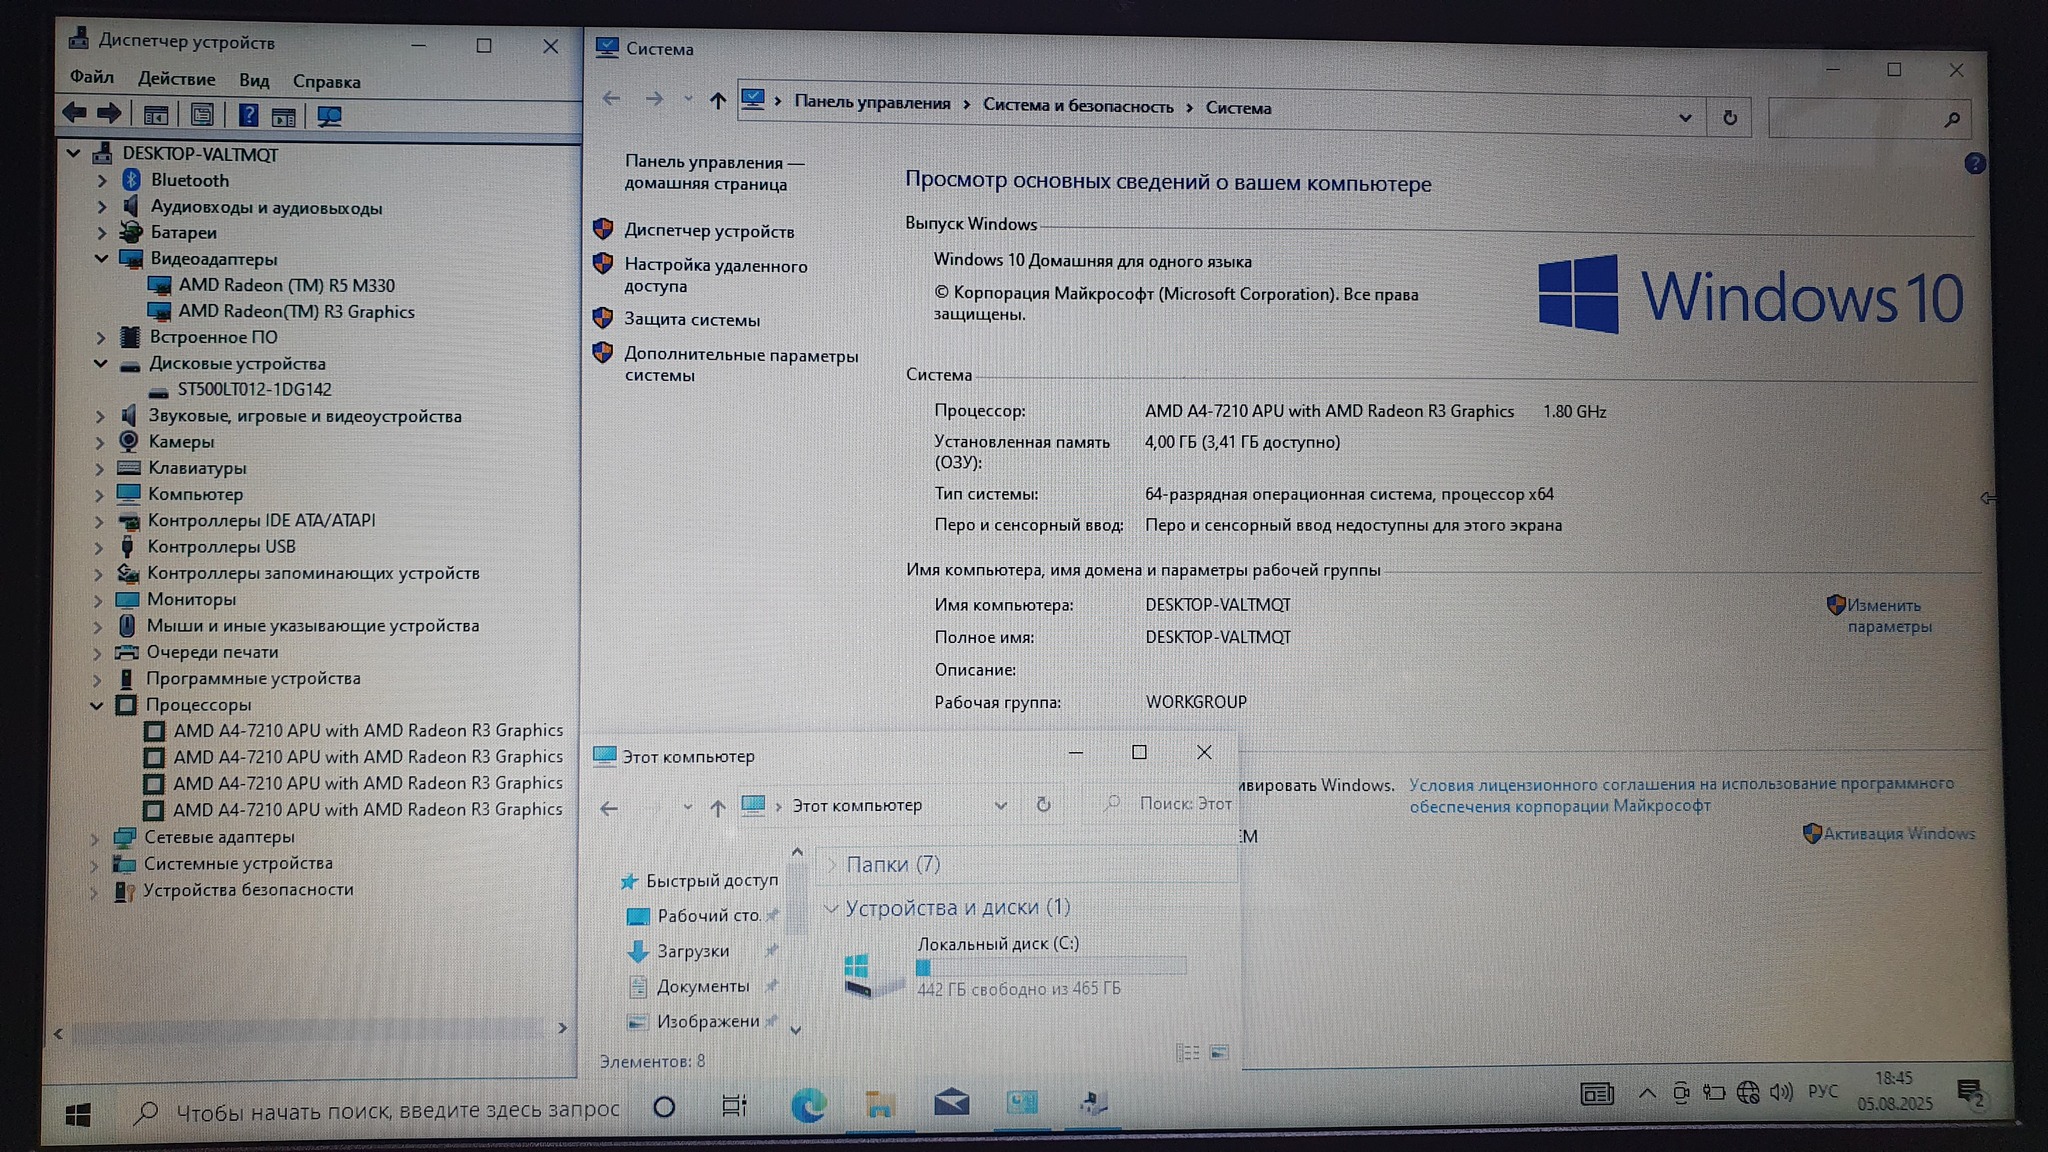The image size is (2048, 1152).
Task: Click the Help question mark toolbar icon
Action: coord(249,116)
